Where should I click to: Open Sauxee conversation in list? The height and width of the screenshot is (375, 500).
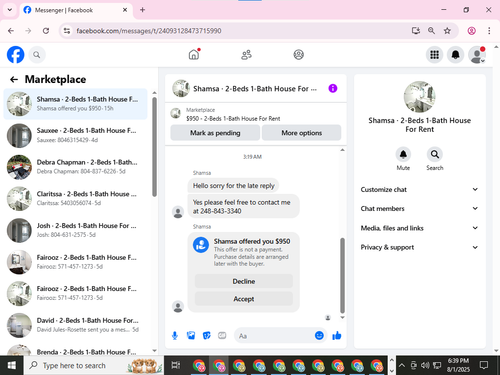pos(75,135)
